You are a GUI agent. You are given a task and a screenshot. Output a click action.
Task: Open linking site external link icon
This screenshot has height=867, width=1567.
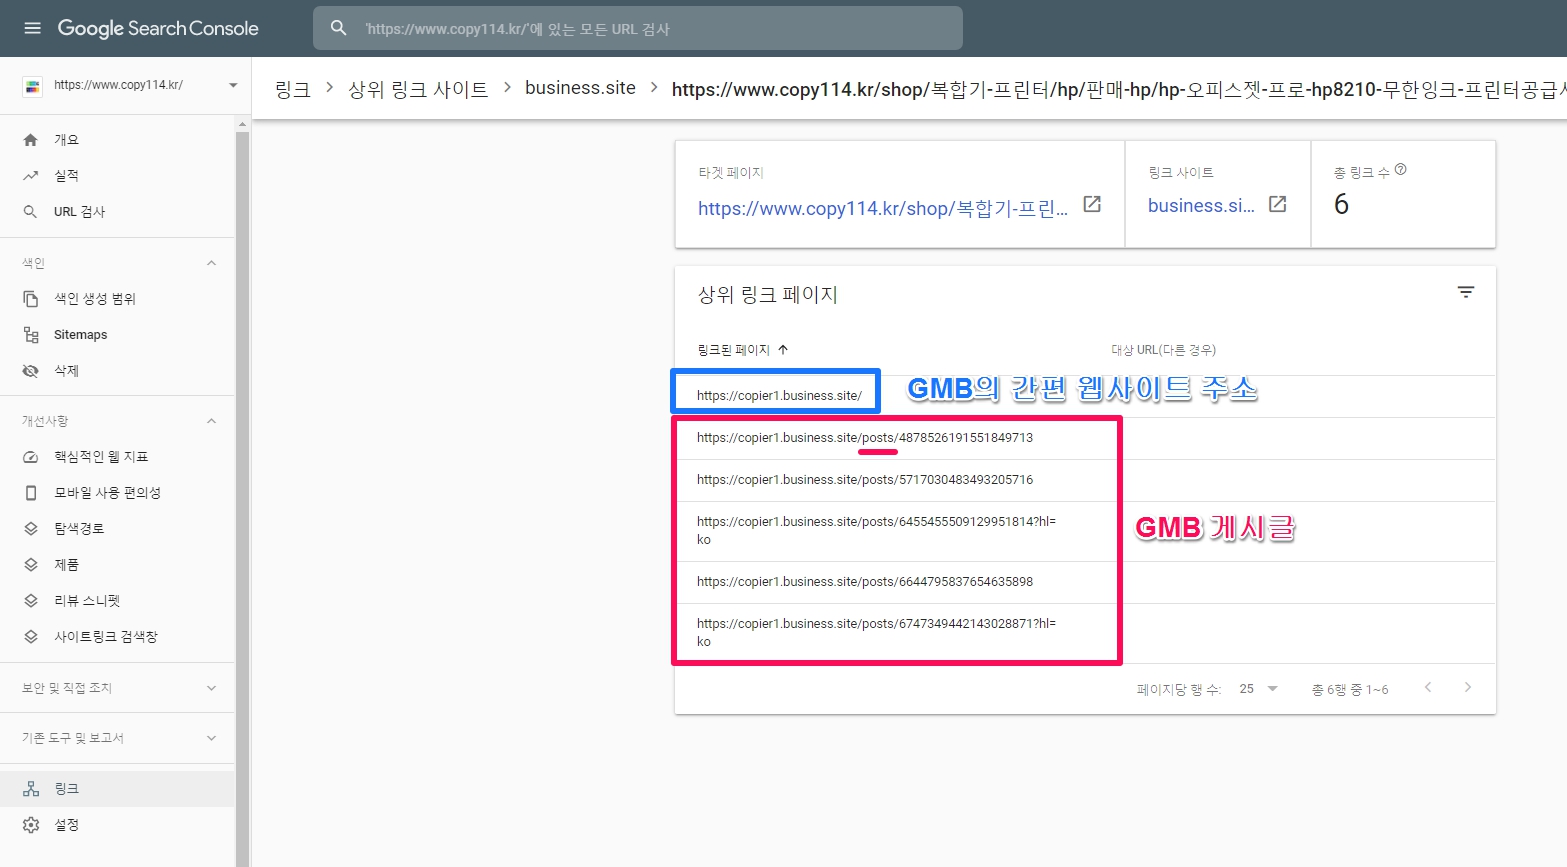(1277, 204)
